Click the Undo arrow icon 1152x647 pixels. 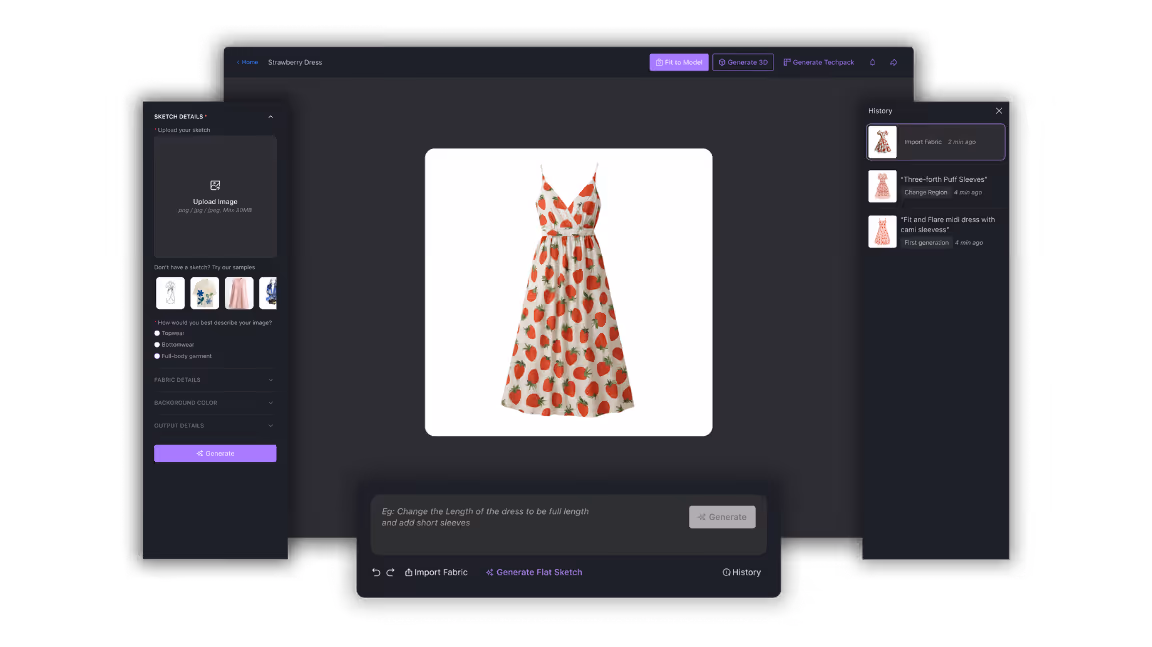click(x=376, y=571)
